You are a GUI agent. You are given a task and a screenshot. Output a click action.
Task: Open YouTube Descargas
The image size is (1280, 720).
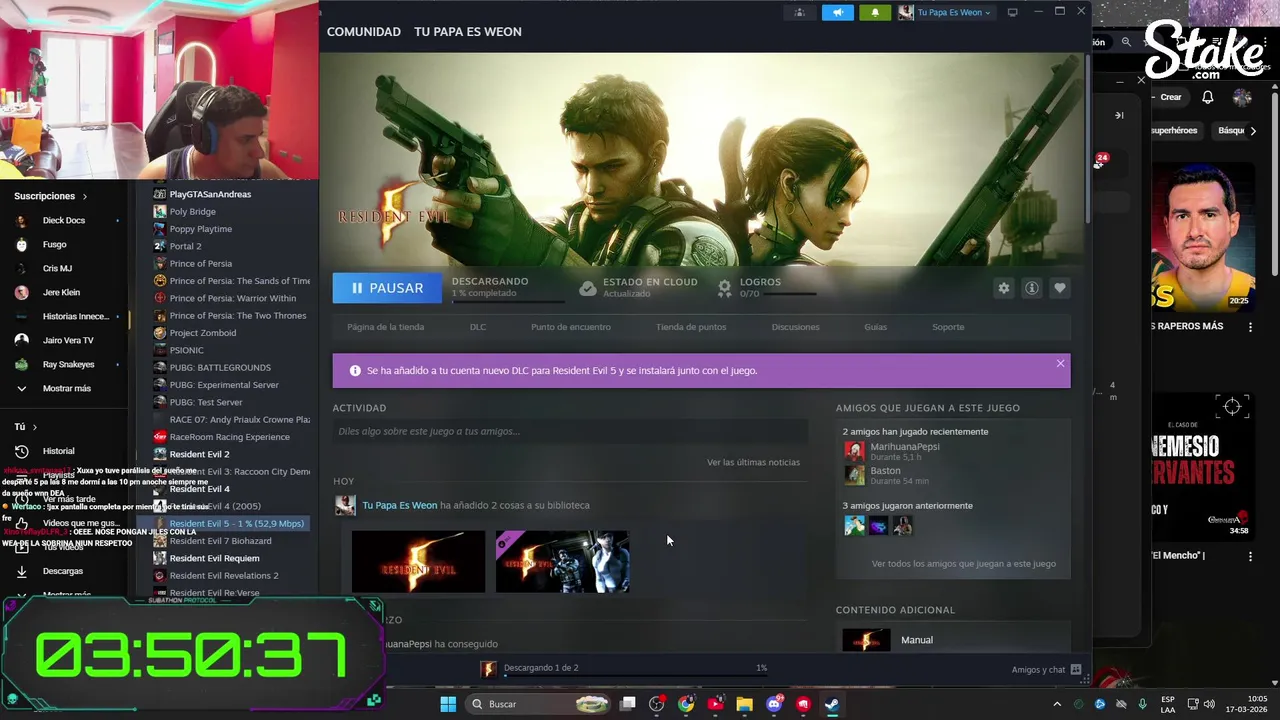[62, 571]
